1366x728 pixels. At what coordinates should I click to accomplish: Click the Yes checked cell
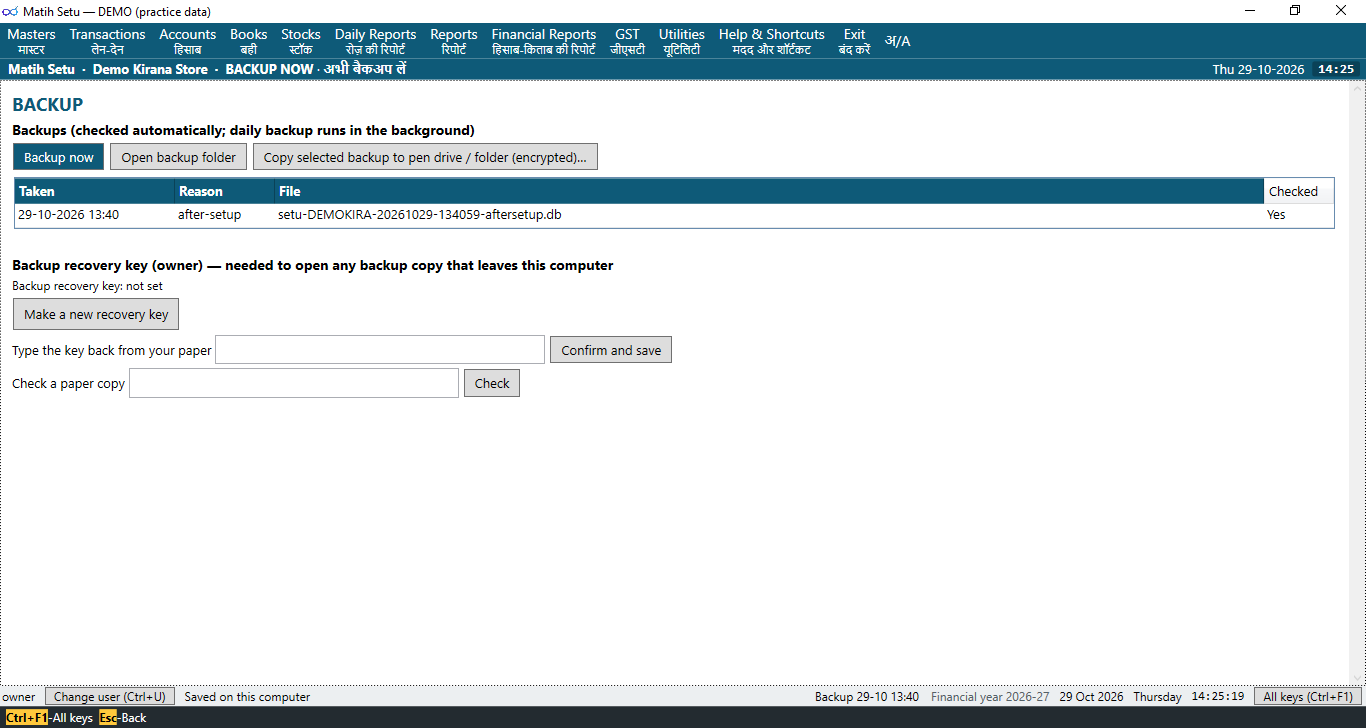pyautogui.click(x=1276, y=215)
